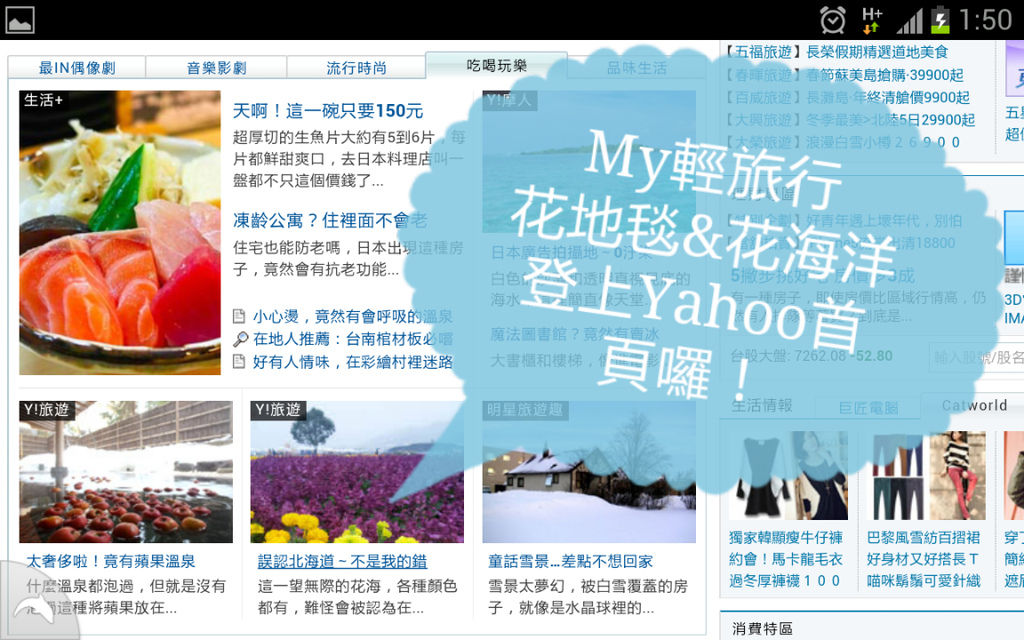The width and height of the screenshot is (1024, 640).
Task: Open headline 凍齡公寓？住裡面不會老
Action: pyautogui.click(x=330, y=221)
